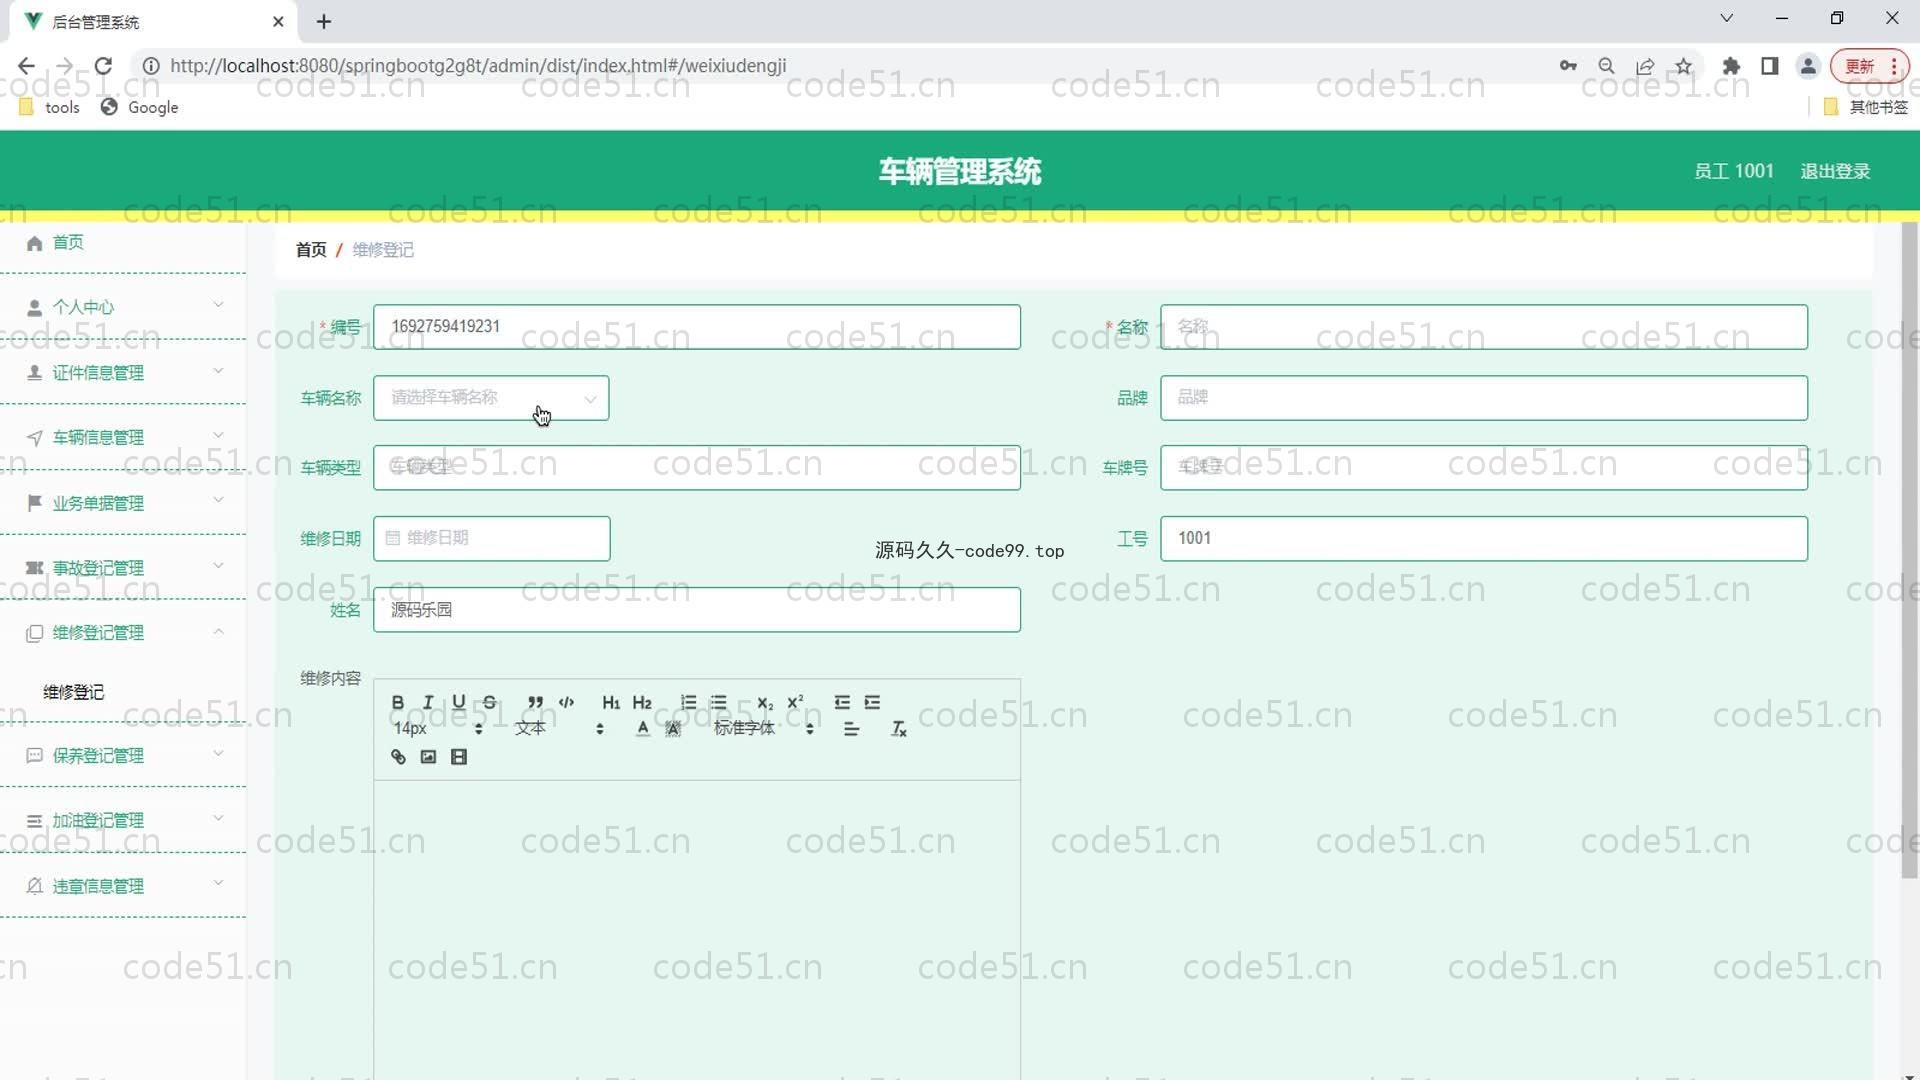This screenshot has height=1080, width=1920.
Task: Toggle italic formatting in the editor
Action: [428, 702]
